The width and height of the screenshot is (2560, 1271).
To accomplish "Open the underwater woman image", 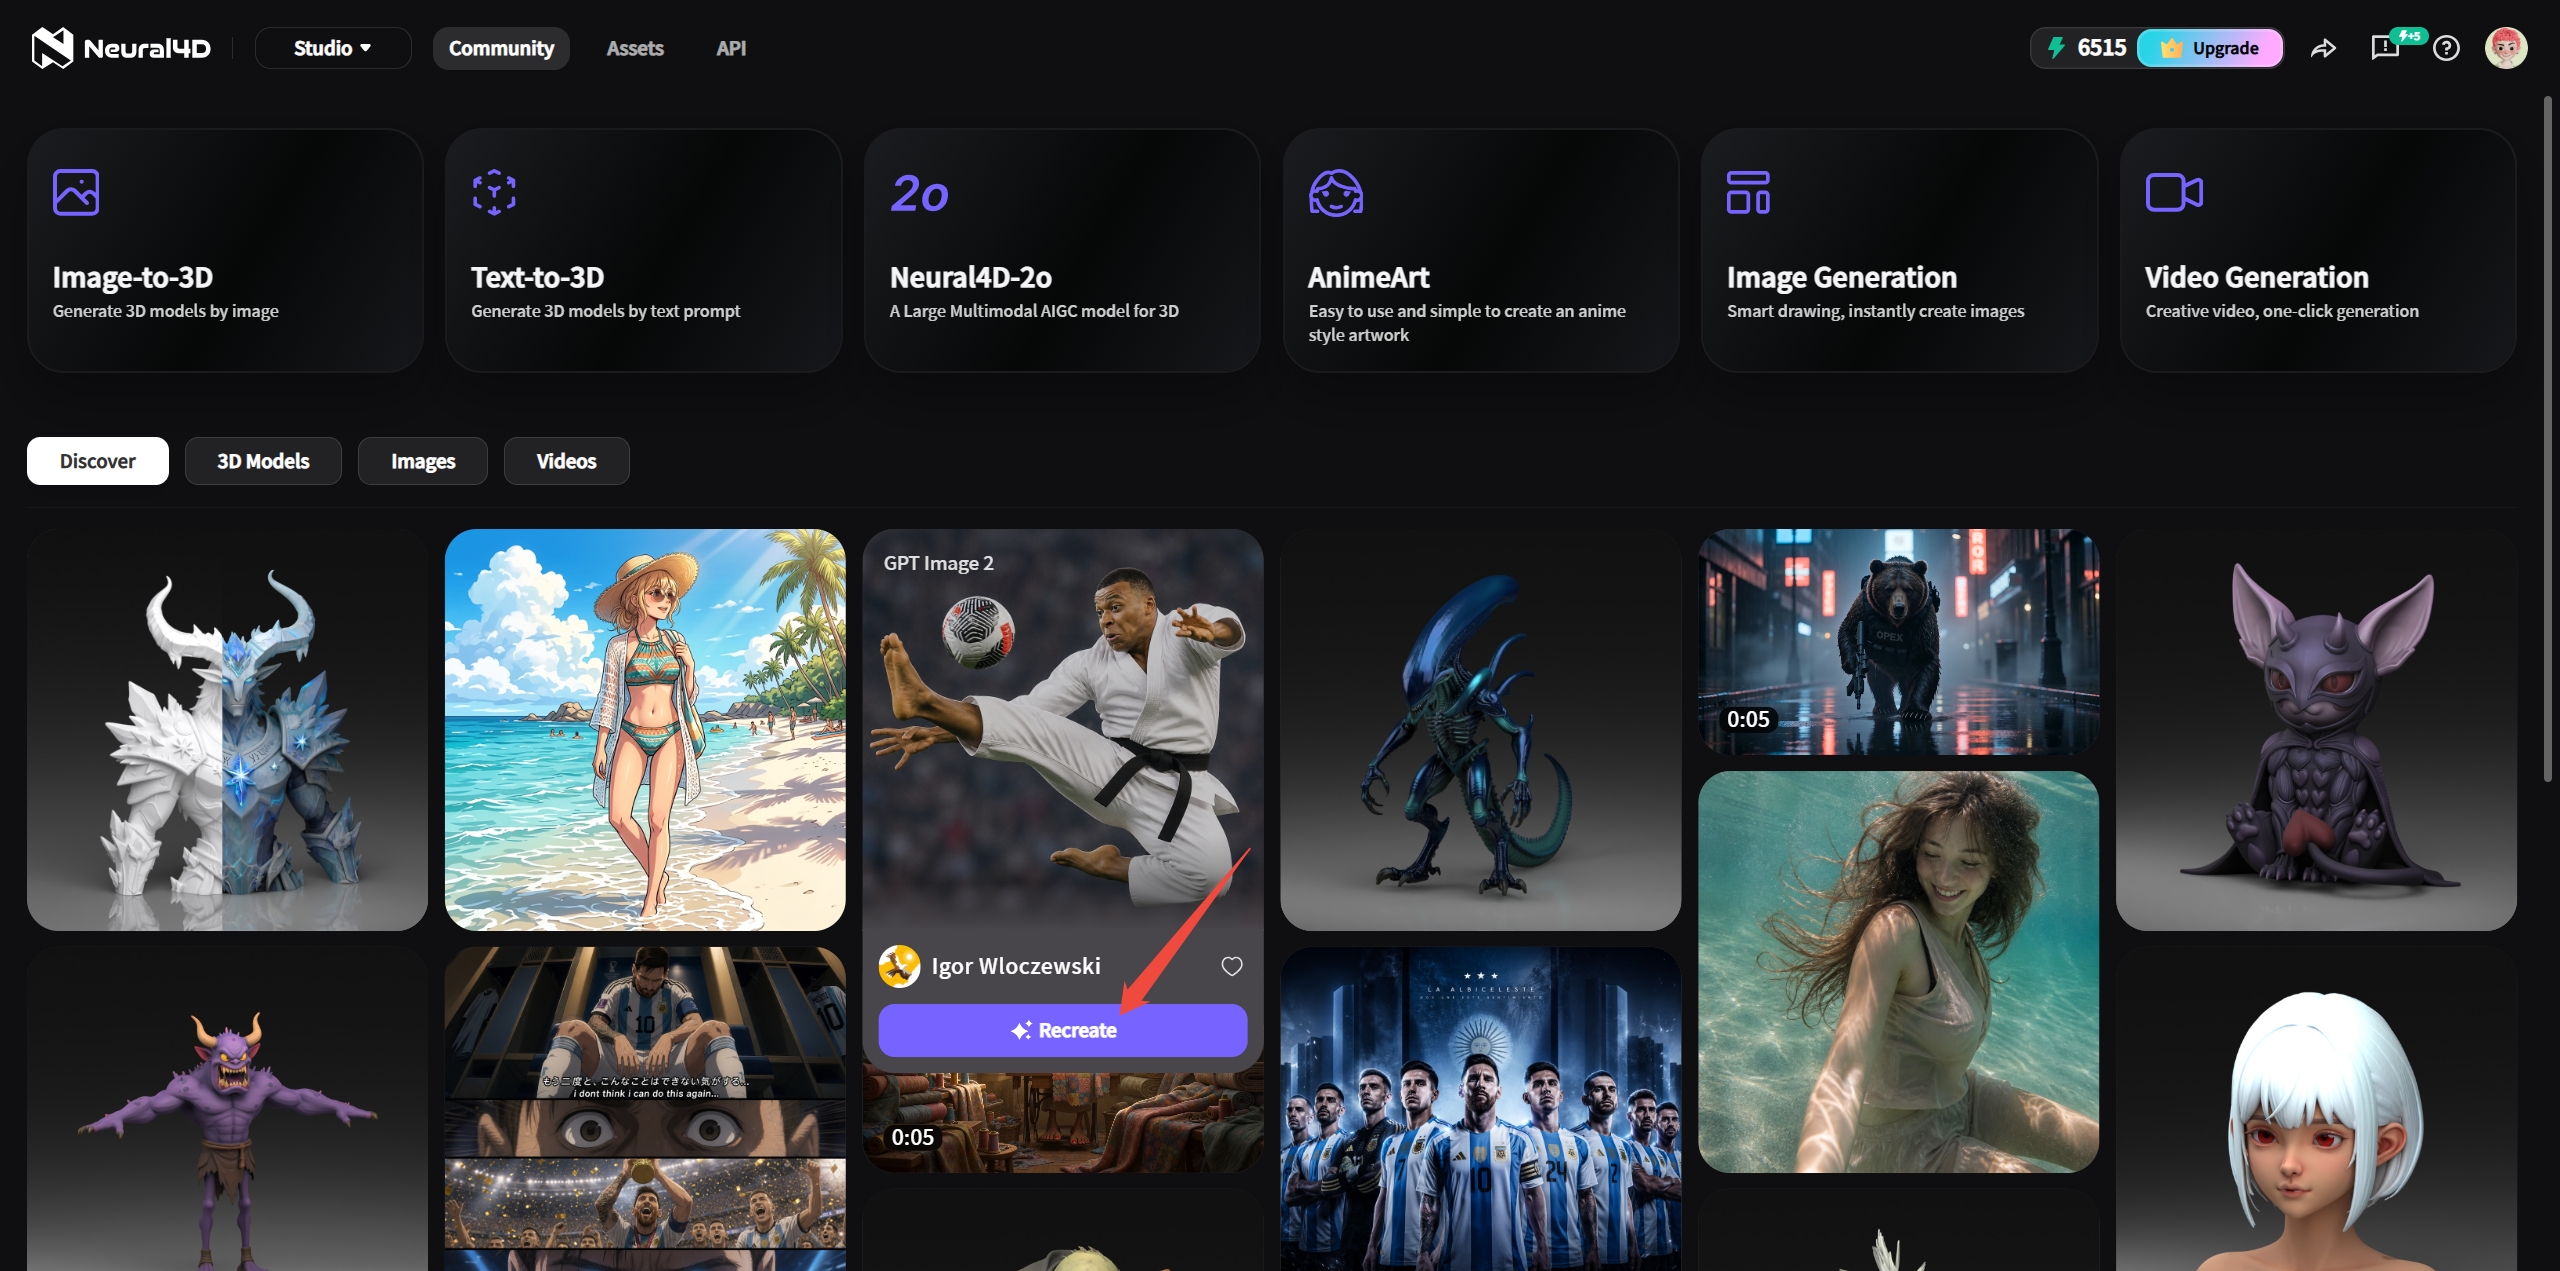I will click(1899, 972).
